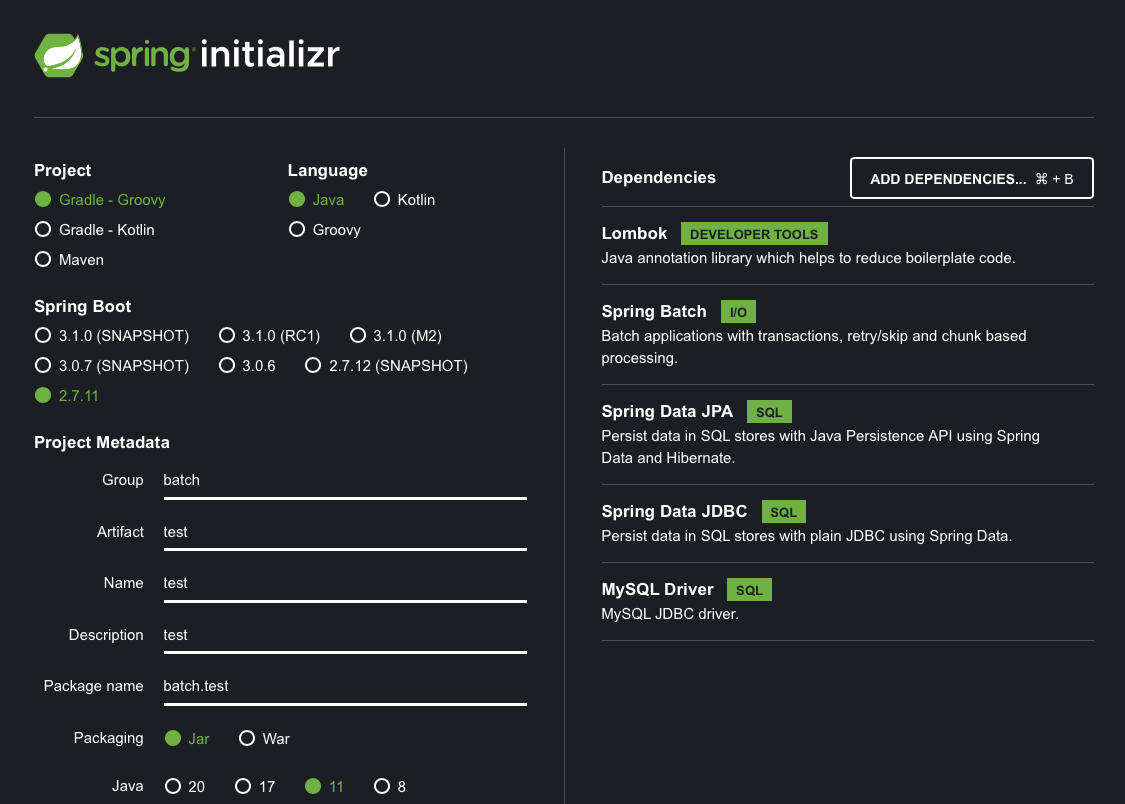Click the Spring Data JDBC dependency title
Screen dimensions: 1125x804
click(674, 511)
